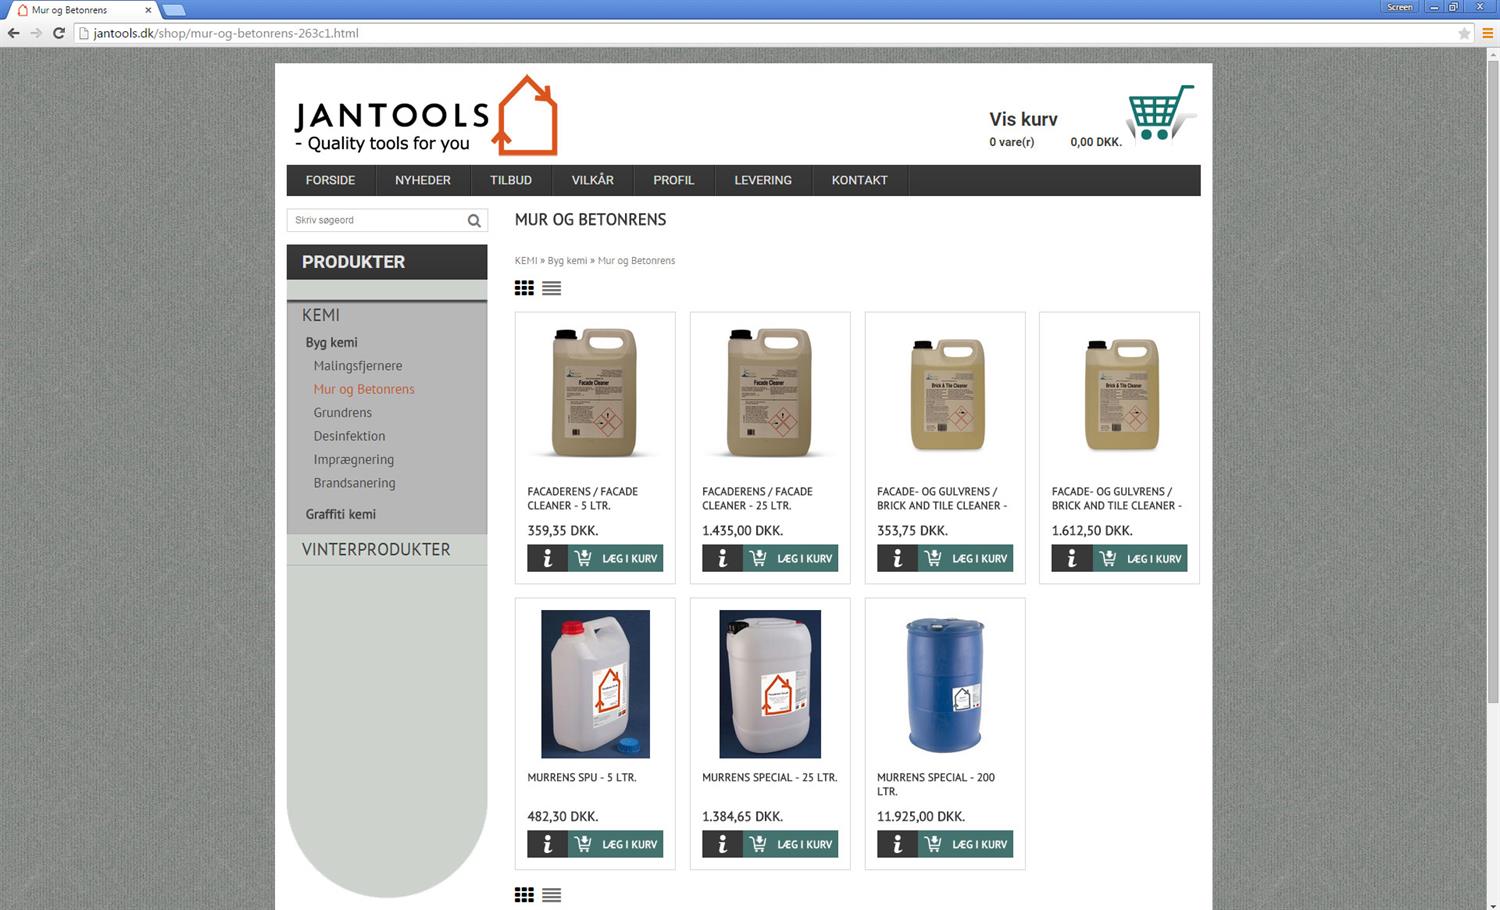1500x910 pixels.
Task: Click the Byg kemi breadcrumb link
Action: click(568, 261)
